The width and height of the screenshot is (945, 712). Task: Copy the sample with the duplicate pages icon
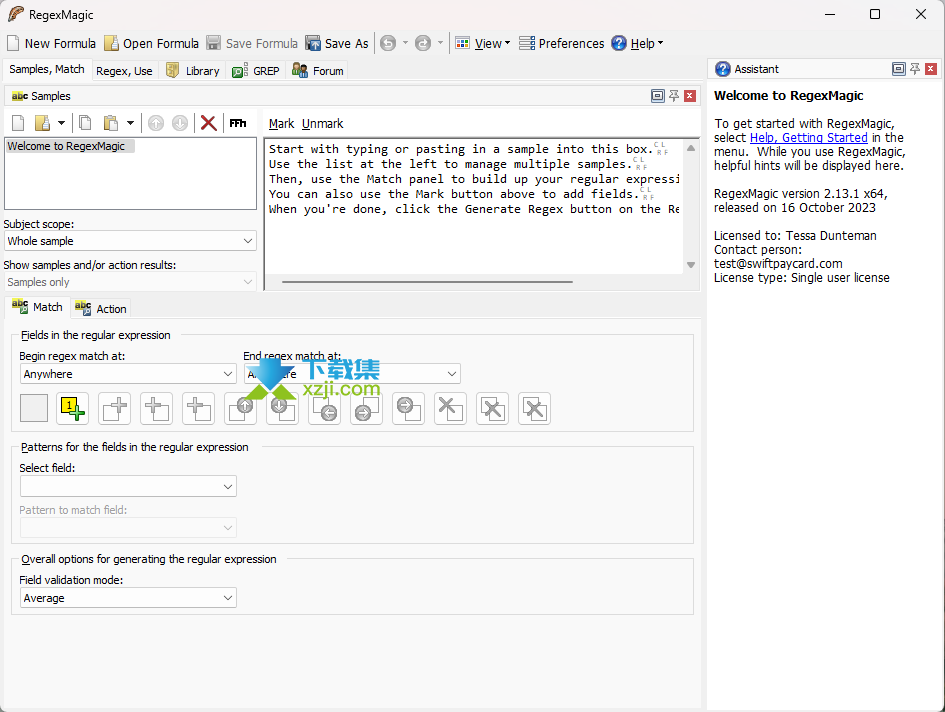[x=85, y=123]
